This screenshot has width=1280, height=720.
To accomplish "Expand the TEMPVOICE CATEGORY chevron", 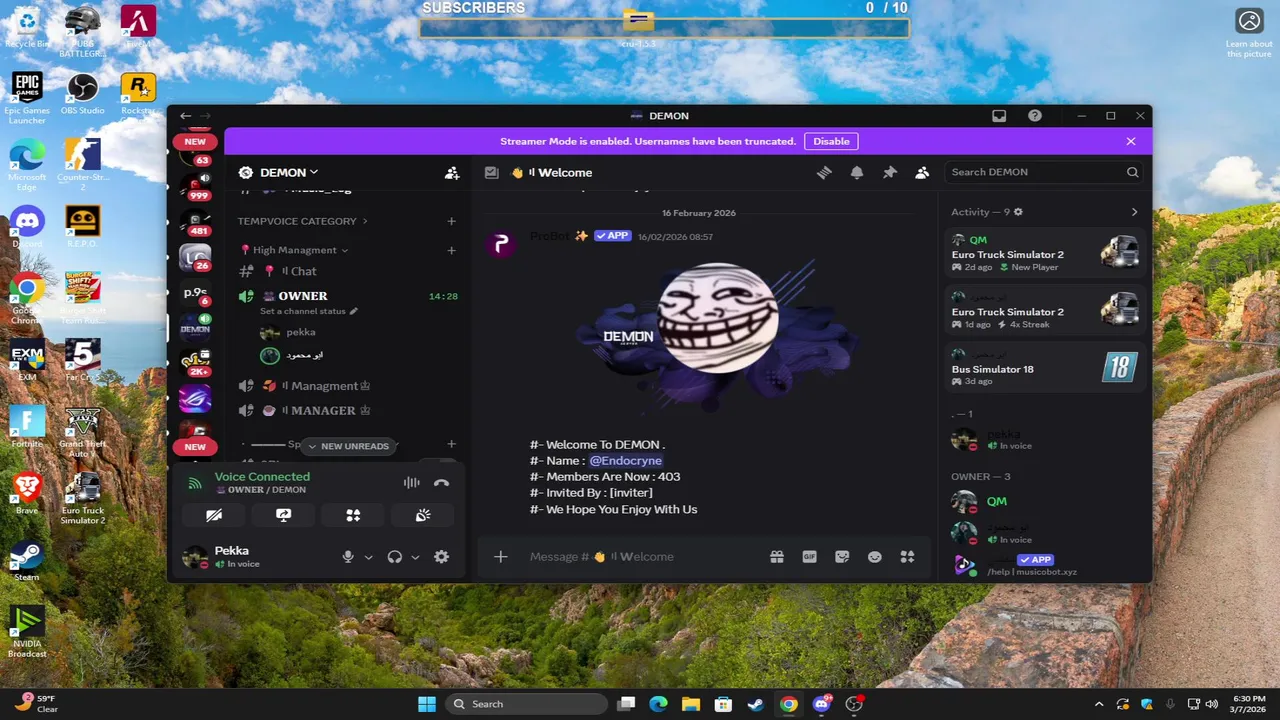I will [365, 221].
